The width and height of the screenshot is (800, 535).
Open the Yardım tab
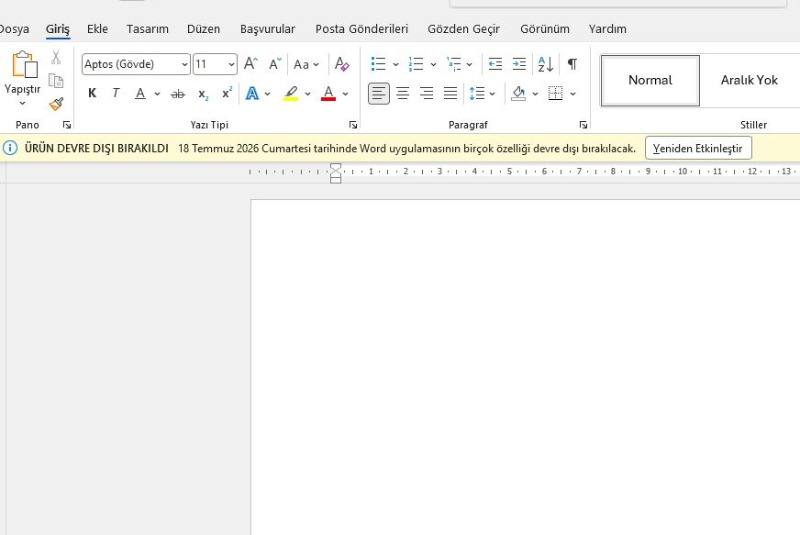(x=607, y=29)
